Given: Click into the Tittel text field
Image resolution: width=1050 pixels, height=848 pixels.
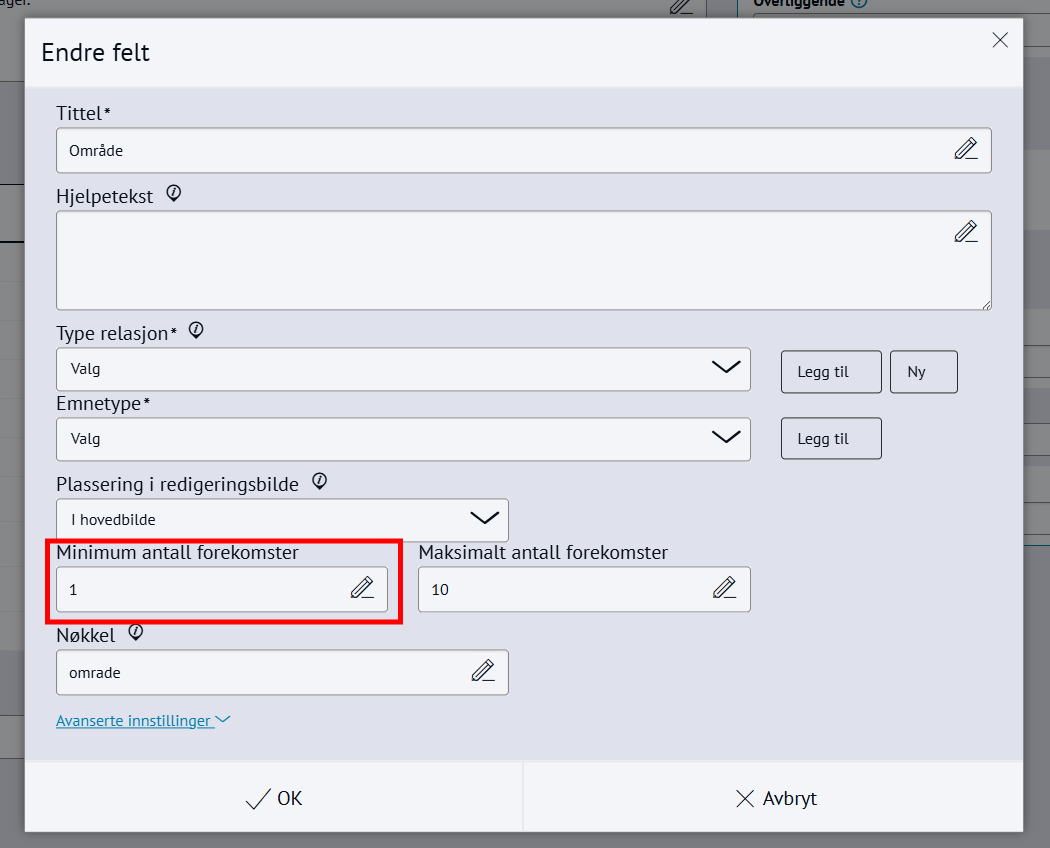Looking at the screenshot, I should coord(500,150).
